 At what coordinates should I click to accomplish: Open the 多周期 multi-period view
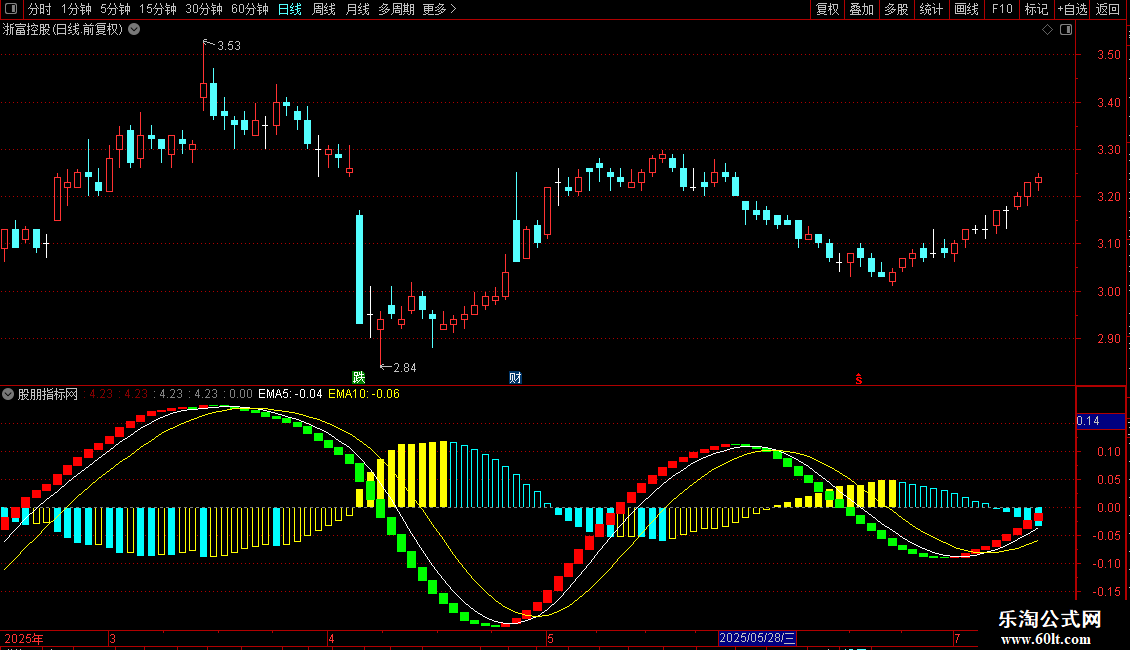(x=396, y=9)
